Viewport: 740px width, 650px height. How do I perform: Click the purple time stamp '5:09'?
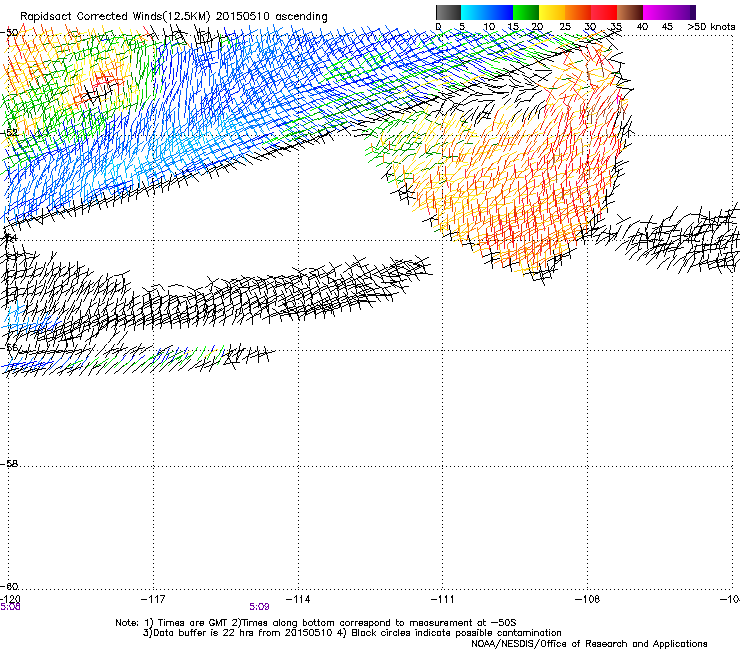pos(259,607)
